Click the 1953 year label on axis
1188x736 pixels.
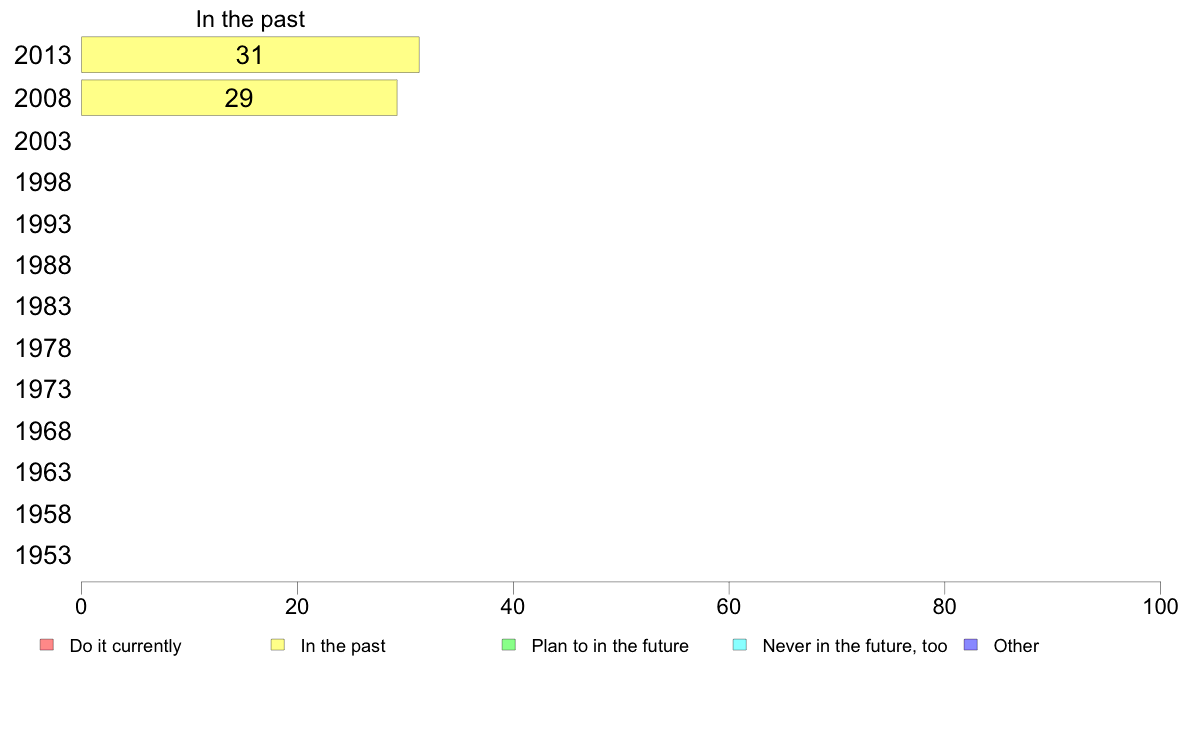pyautogui.click(x=43, y=555)
